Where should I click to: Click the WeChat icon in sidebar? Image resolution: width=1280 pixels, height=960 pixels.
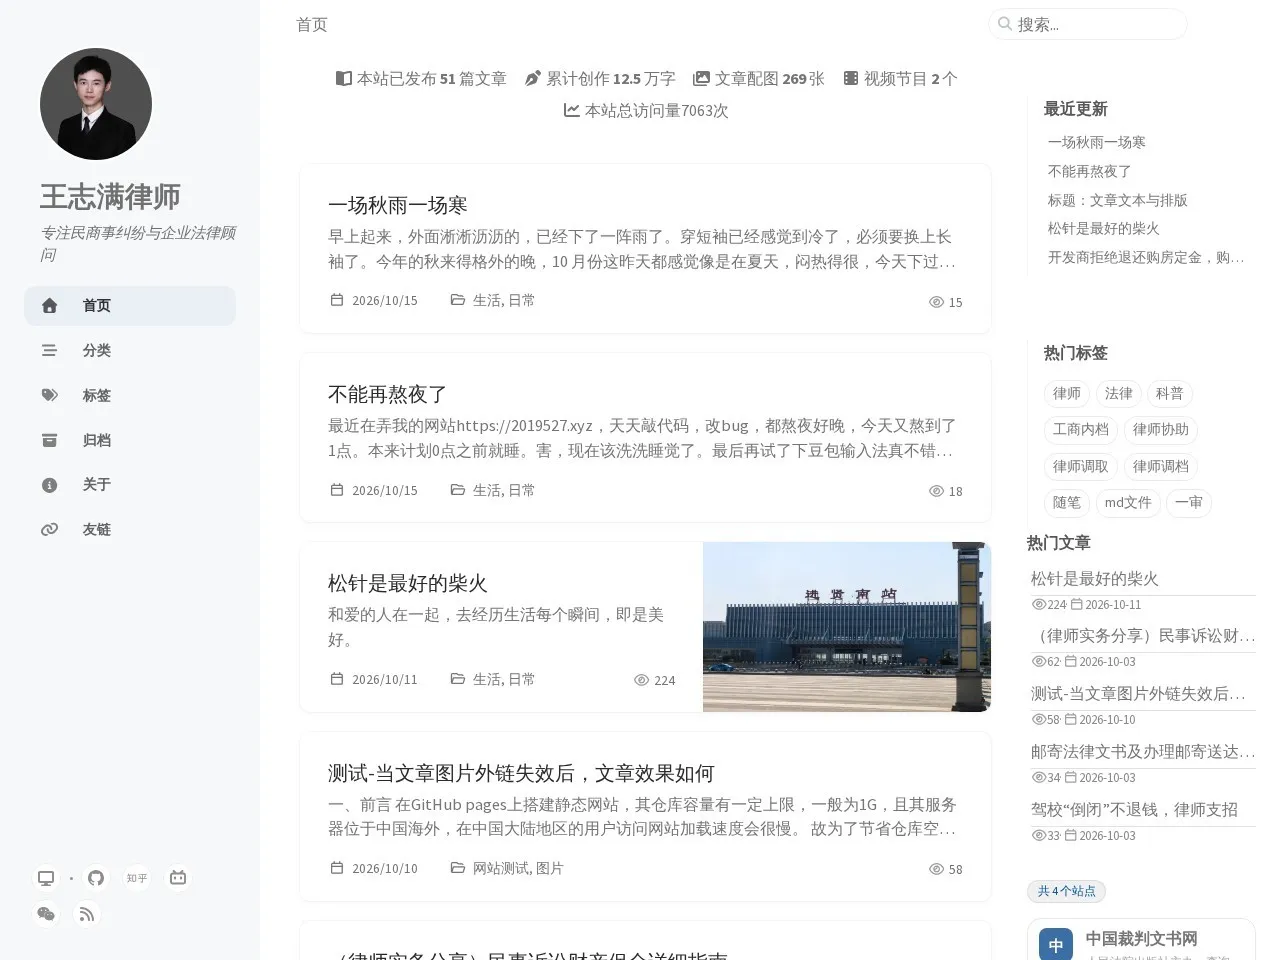[x=46, y=914]
